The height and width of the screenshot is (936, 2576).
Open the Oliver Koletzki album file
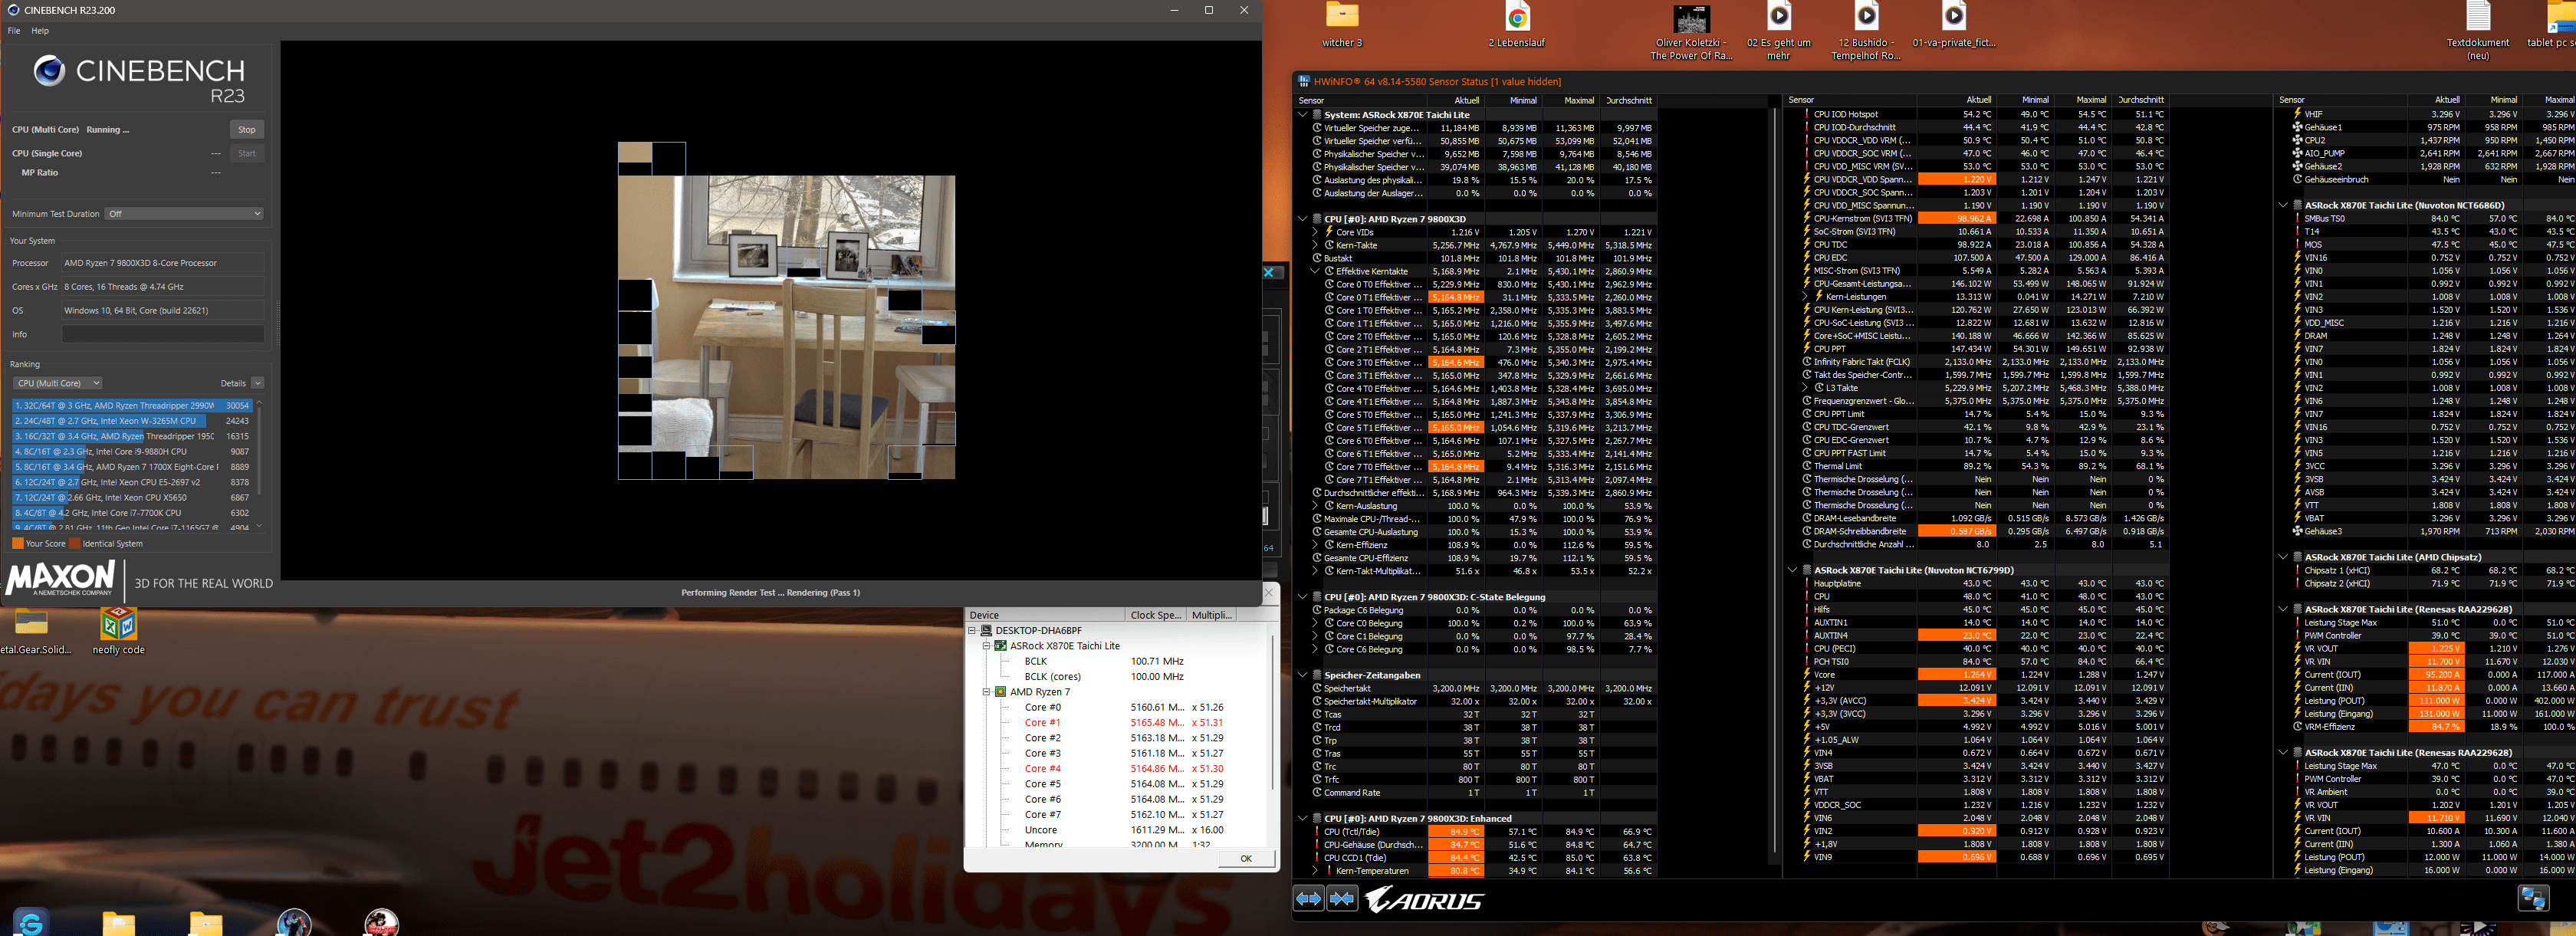coord(1691,32)
